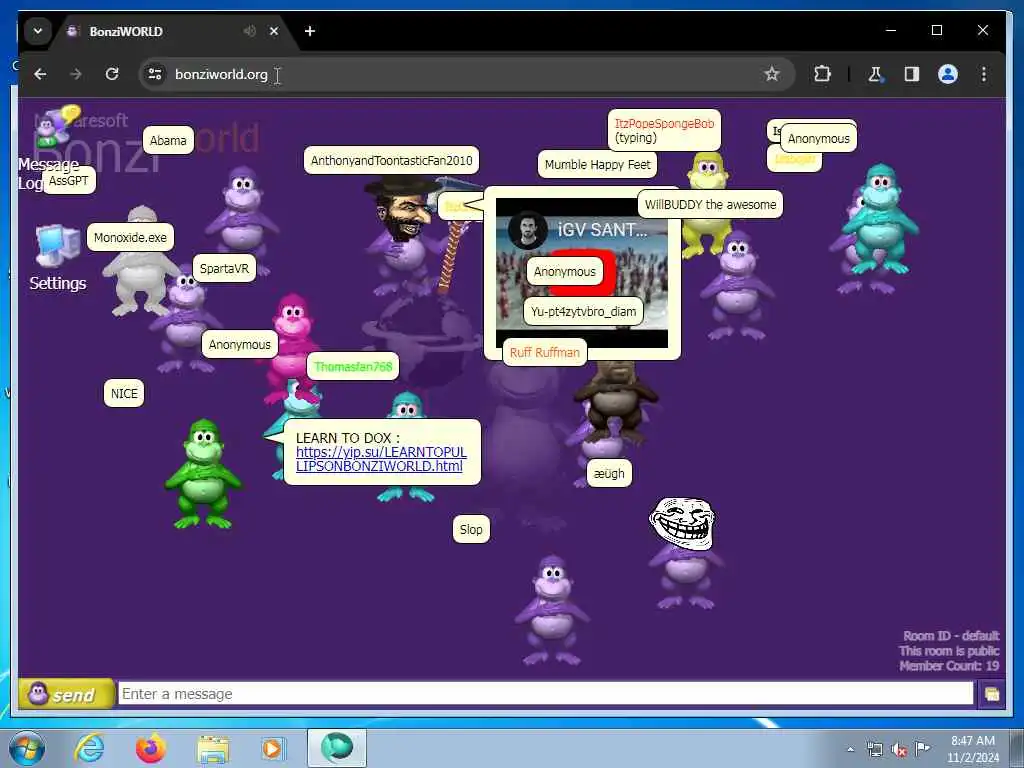Open Windows Explorer folder on taskbar

213,748
